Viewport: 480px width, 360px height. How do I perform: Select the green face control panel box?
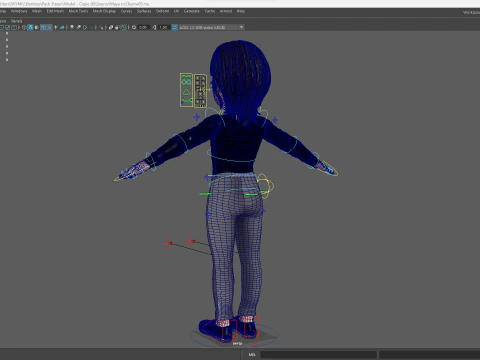click(x=186, y=90)
